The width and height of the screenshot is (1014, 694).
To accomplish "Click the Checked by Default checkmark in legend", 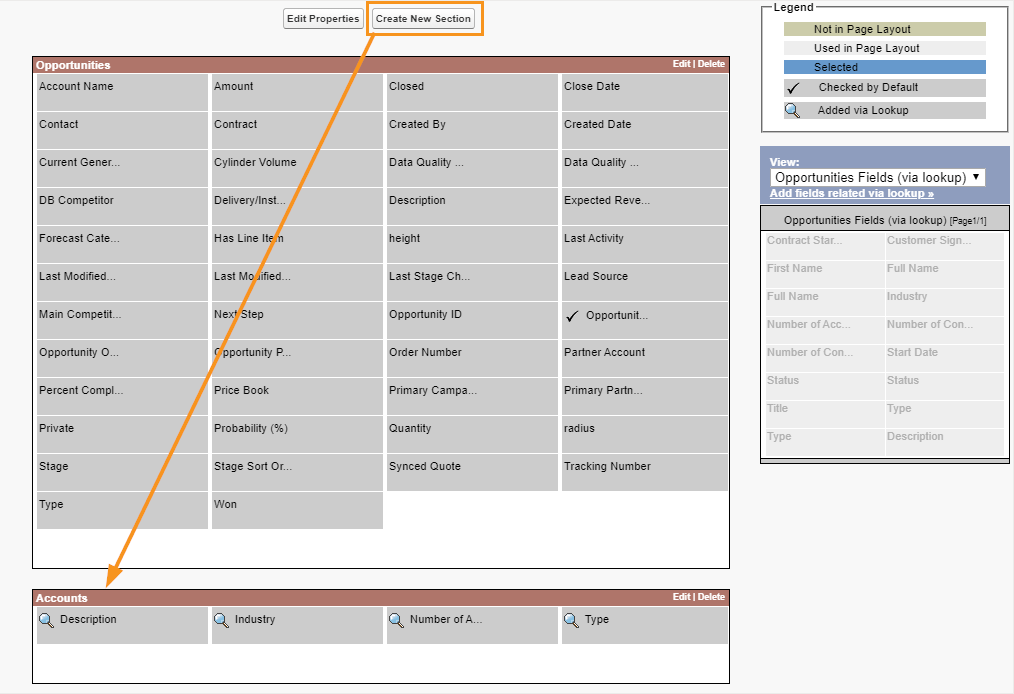I will pos(793,88).
